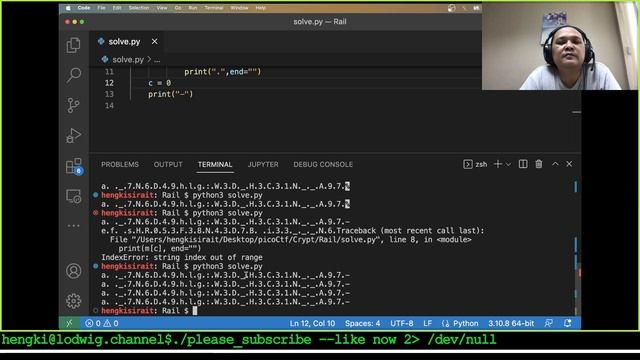Open the Help menu

tap(260, 8)
